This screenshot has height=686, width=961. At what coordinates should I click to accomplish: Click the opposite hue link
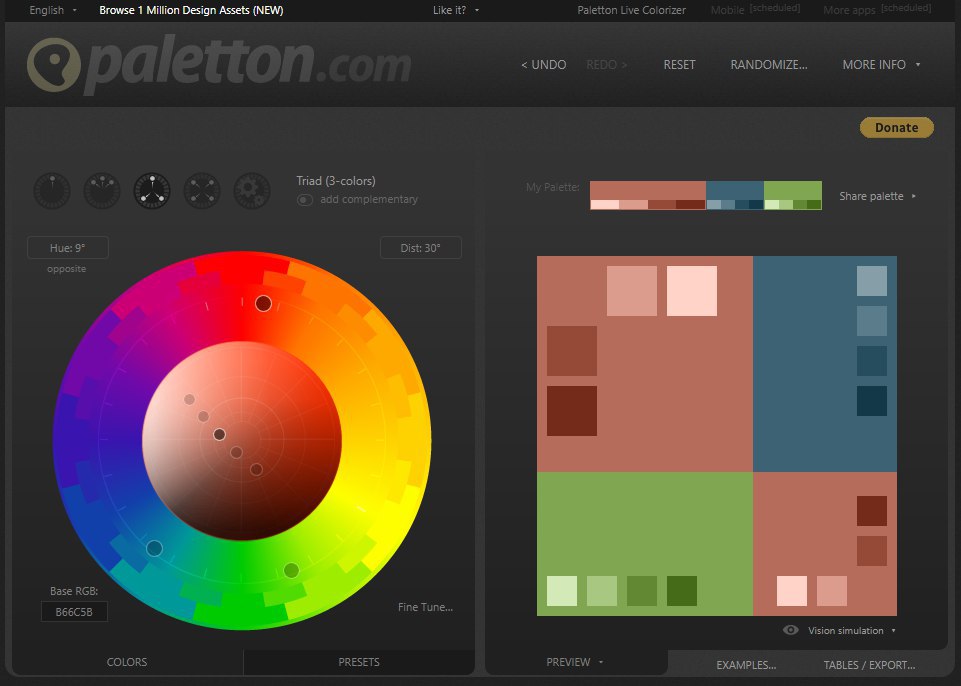coord(66,269)
